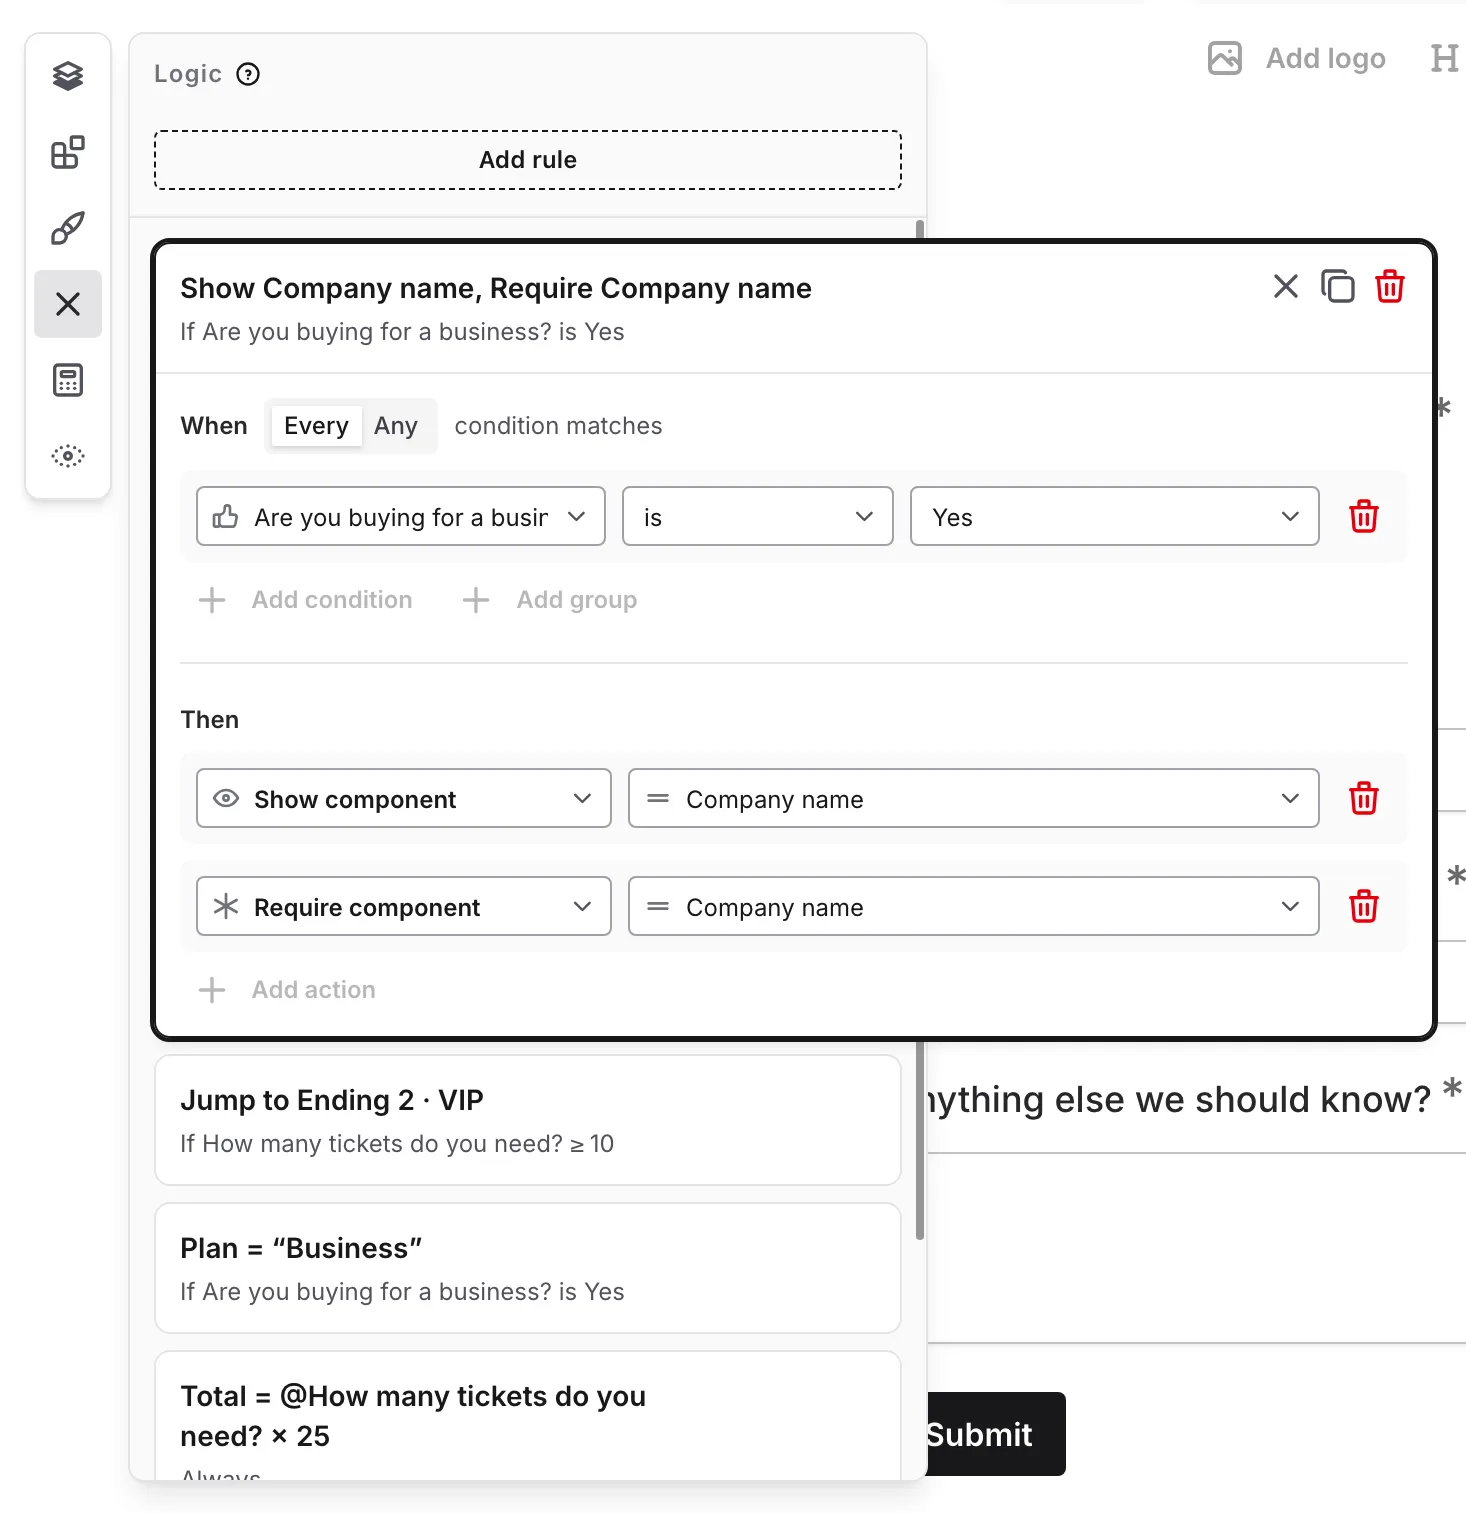Select Every condition matching
Viewport: 1466px width, 1514px height.
[x=316, y=426]
